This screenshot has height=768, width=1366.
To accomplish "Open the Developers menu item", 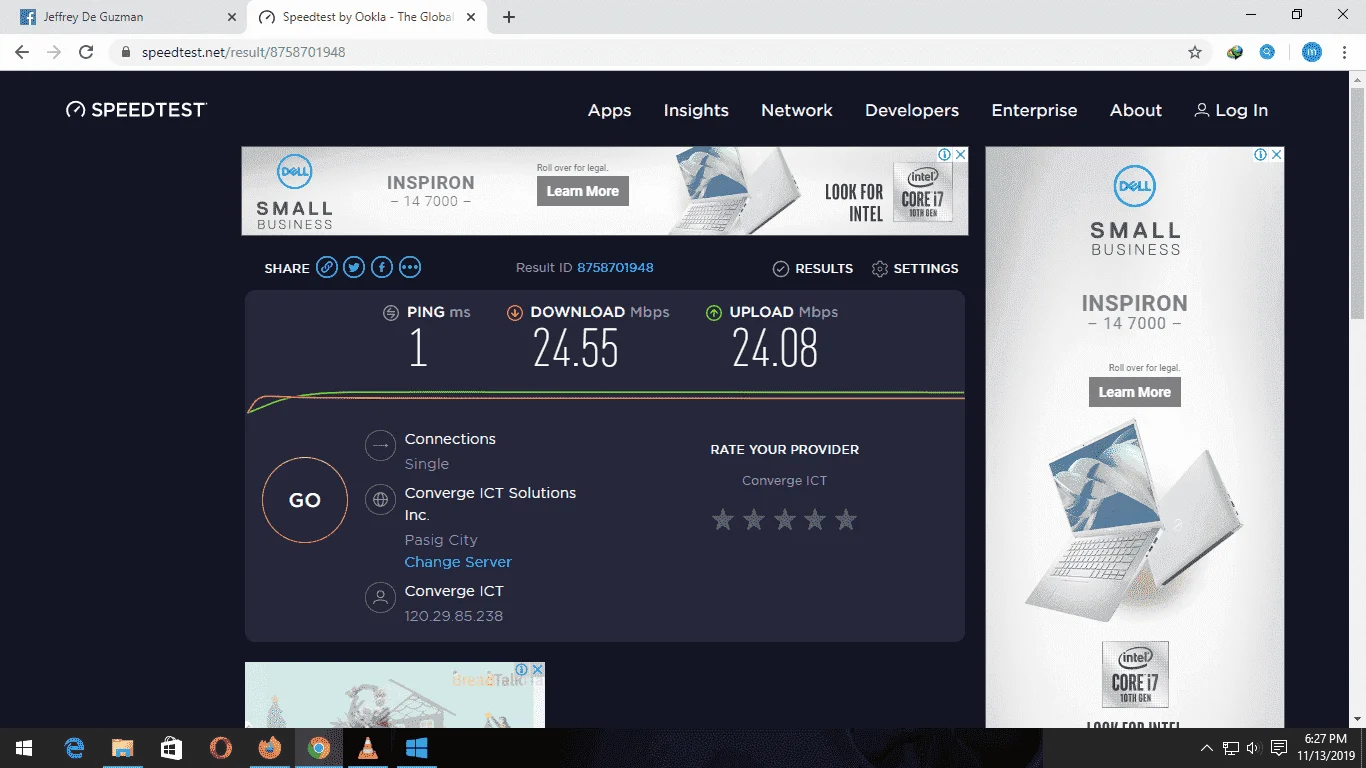I will tap(912, 111).
